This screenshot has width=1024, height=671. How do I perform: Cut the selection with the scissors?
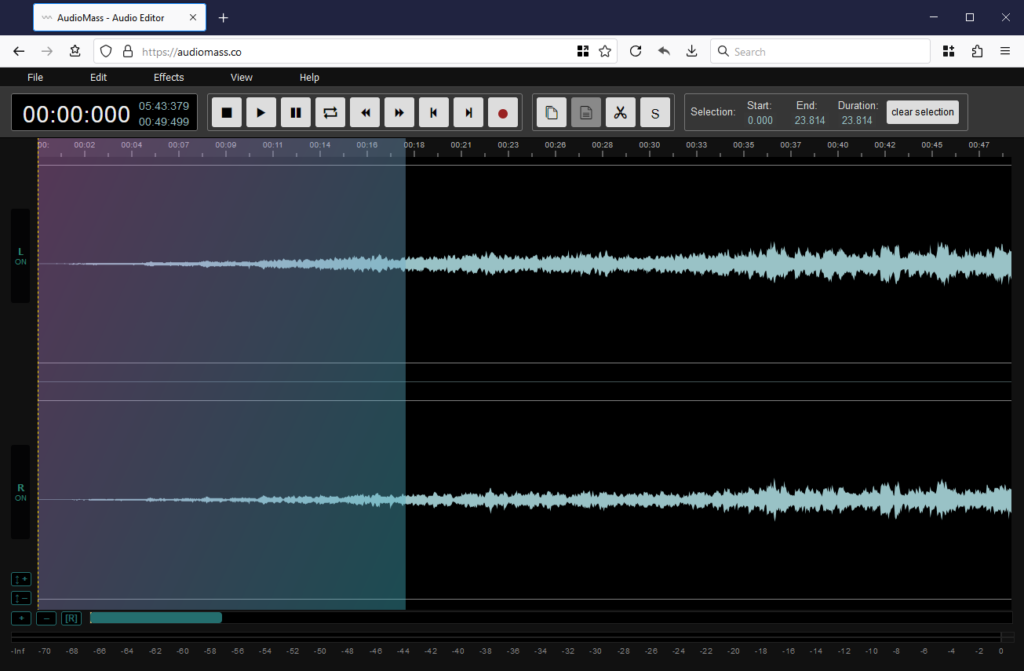[620, 112]
